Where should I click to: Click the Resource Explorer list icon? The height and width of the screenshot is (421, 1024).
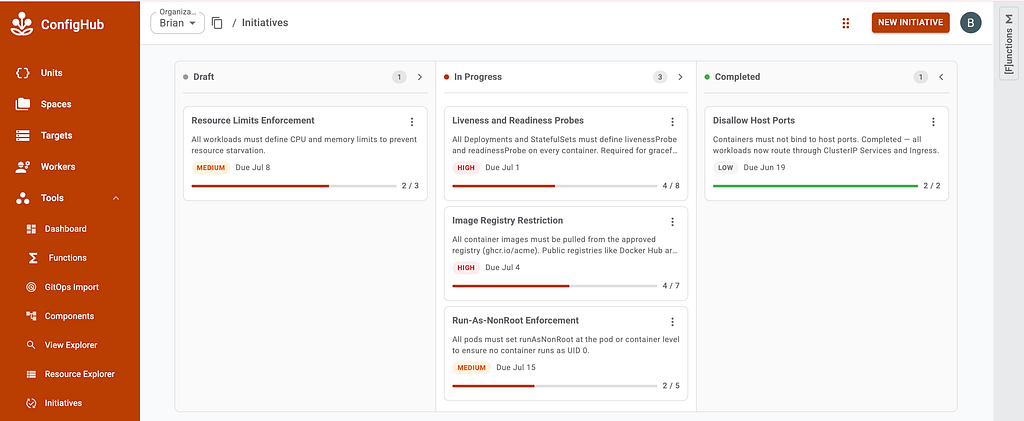coord(31,374)
